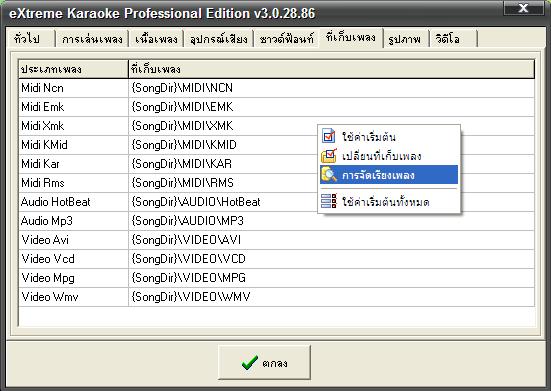
Task: Click the ใช้ค่าเริ่มต้น checkmark icon
Action: [x=329, y=136]
